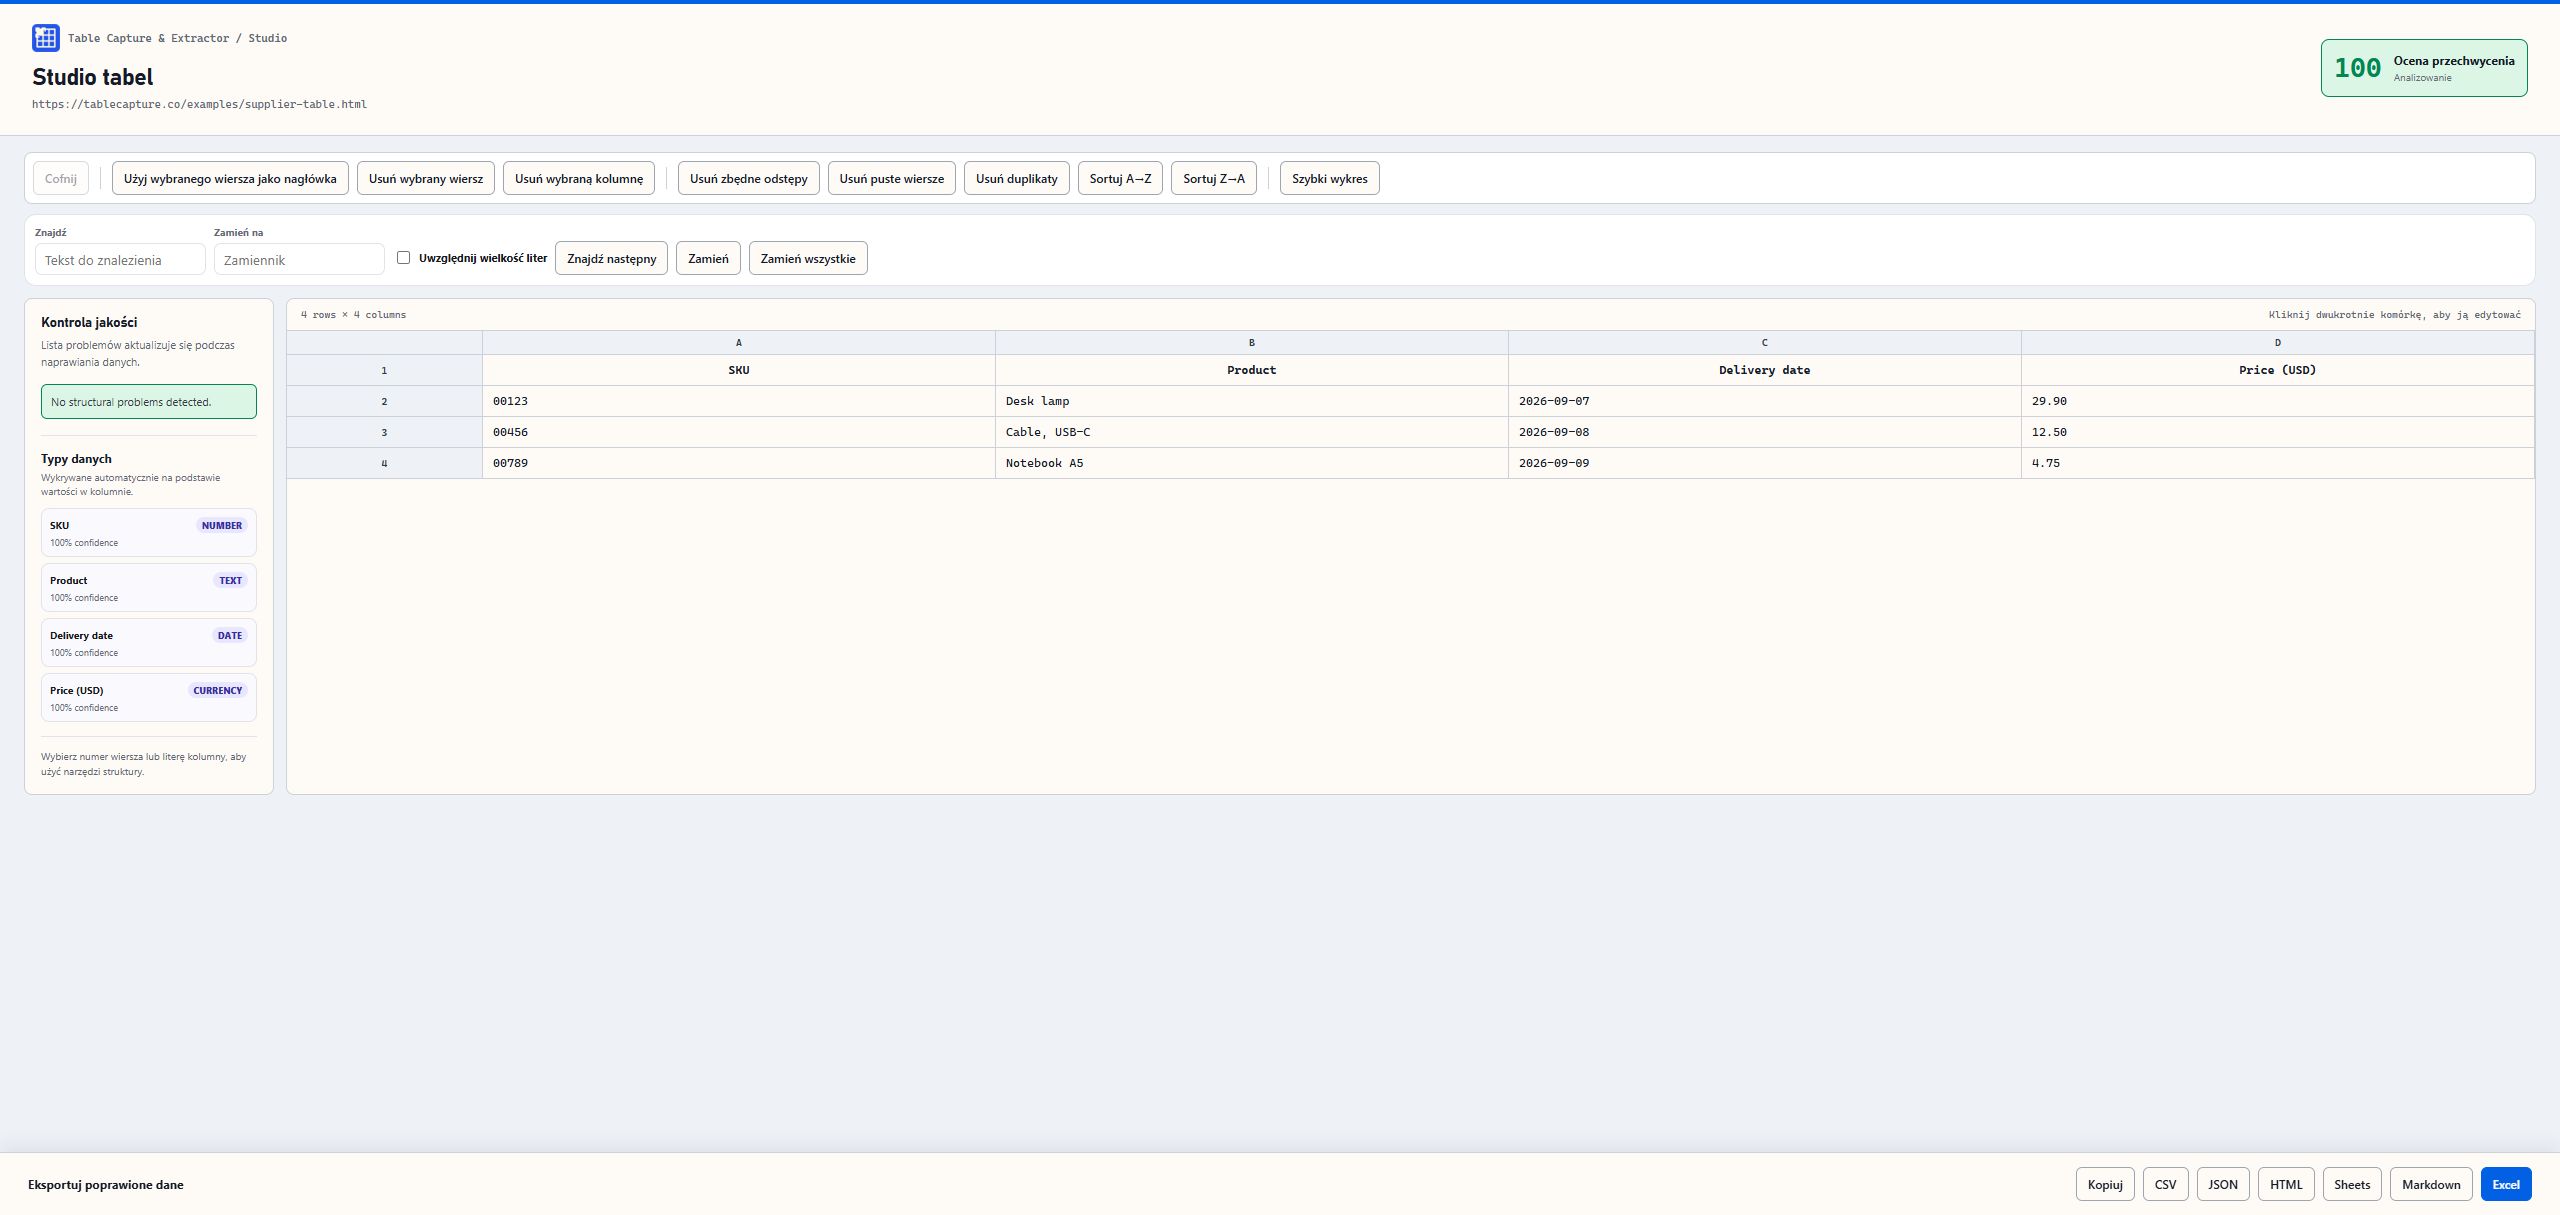
Task: Export as CSV
Action: tap(2166, 1184)
